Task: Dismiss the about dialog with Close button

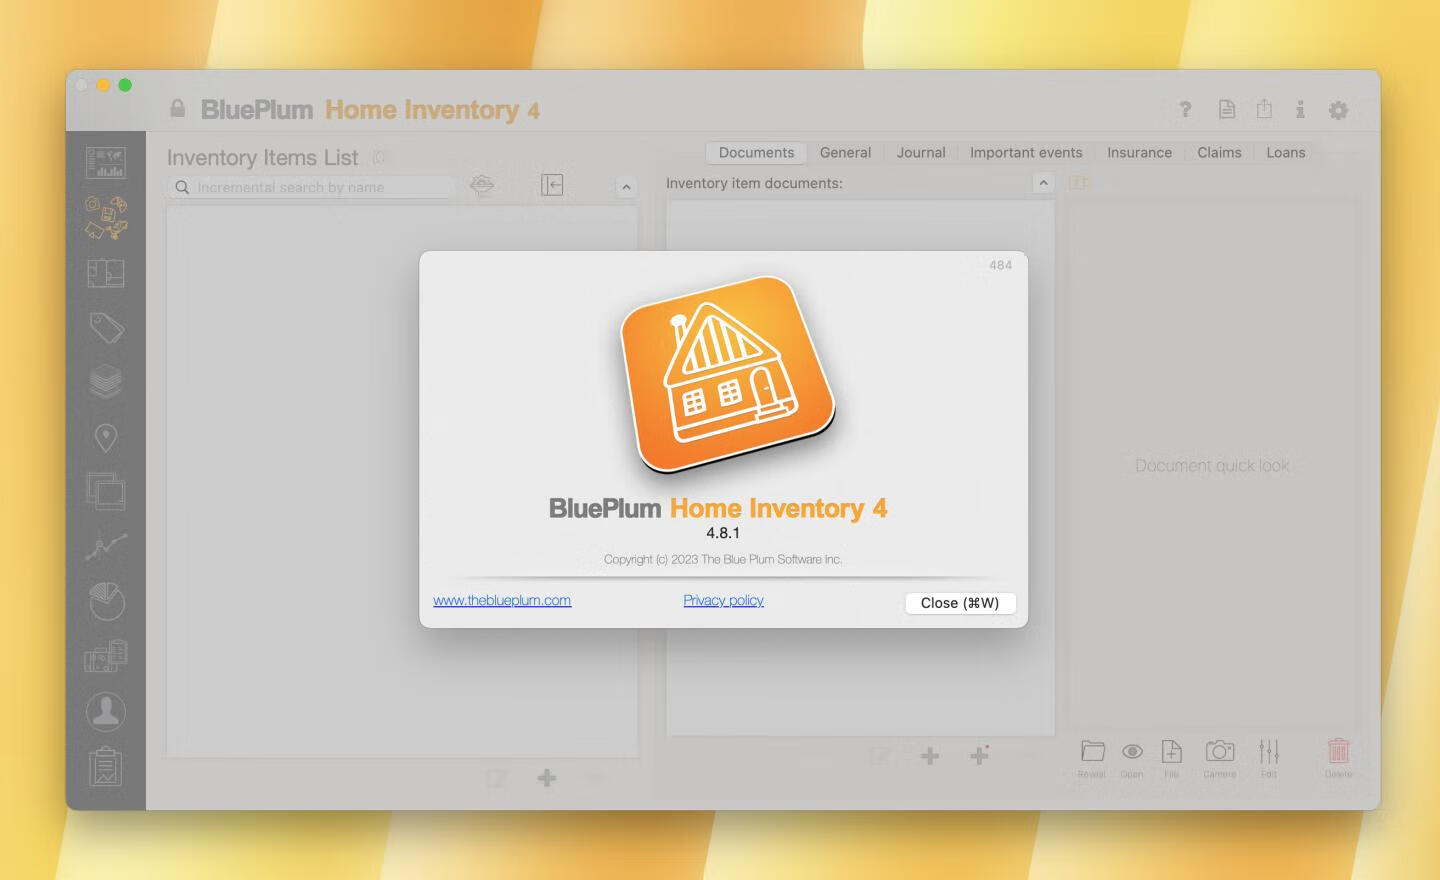Action: coord(959,603)
